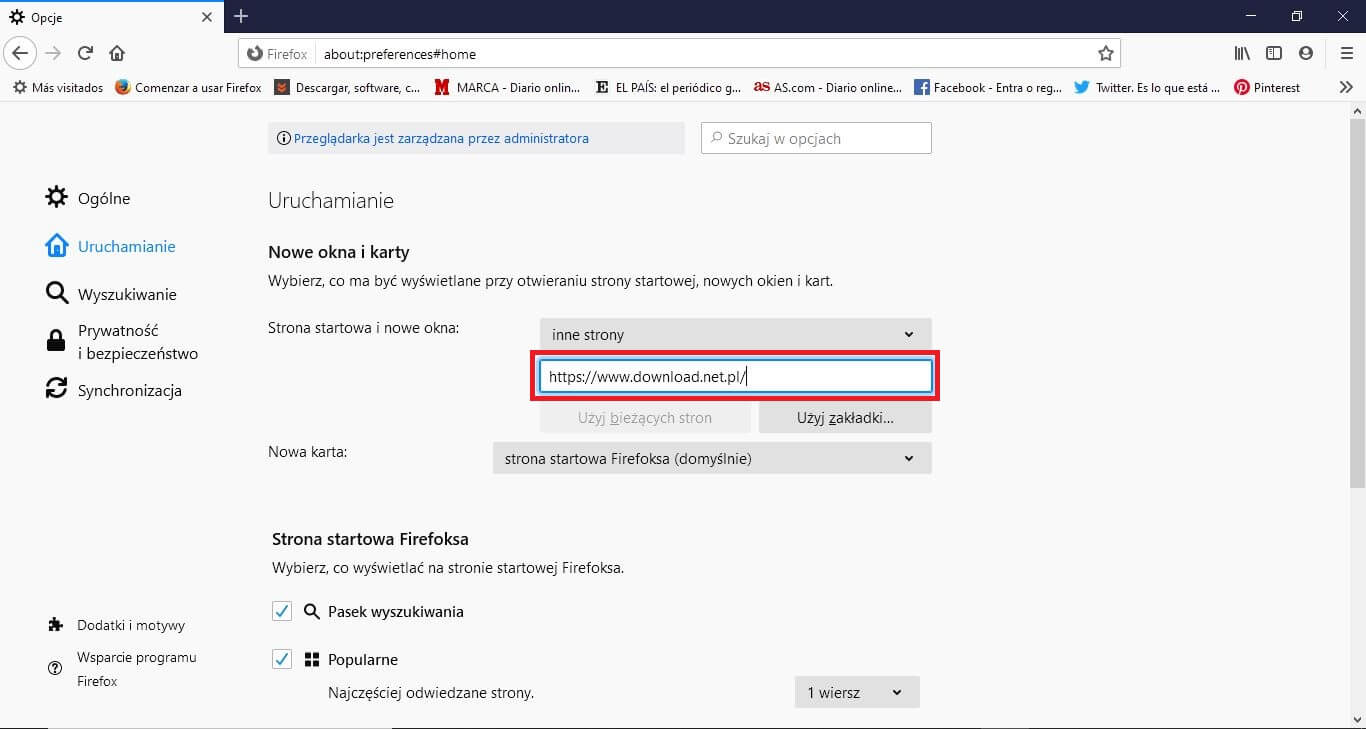The height and width of the screenshot is (729, 1366).
Task: Click the 'Nowe okna i karty' heading
Action: click(339, 252)
